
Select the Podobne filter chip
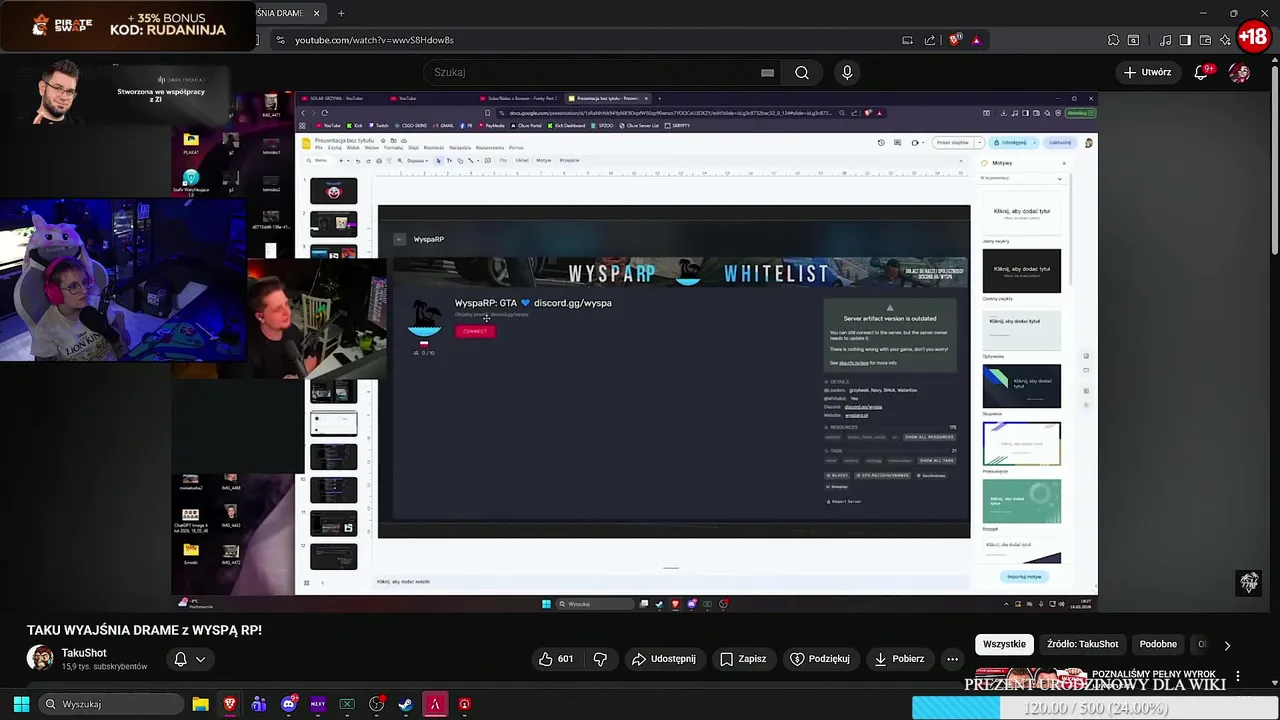click(1158, 644)
